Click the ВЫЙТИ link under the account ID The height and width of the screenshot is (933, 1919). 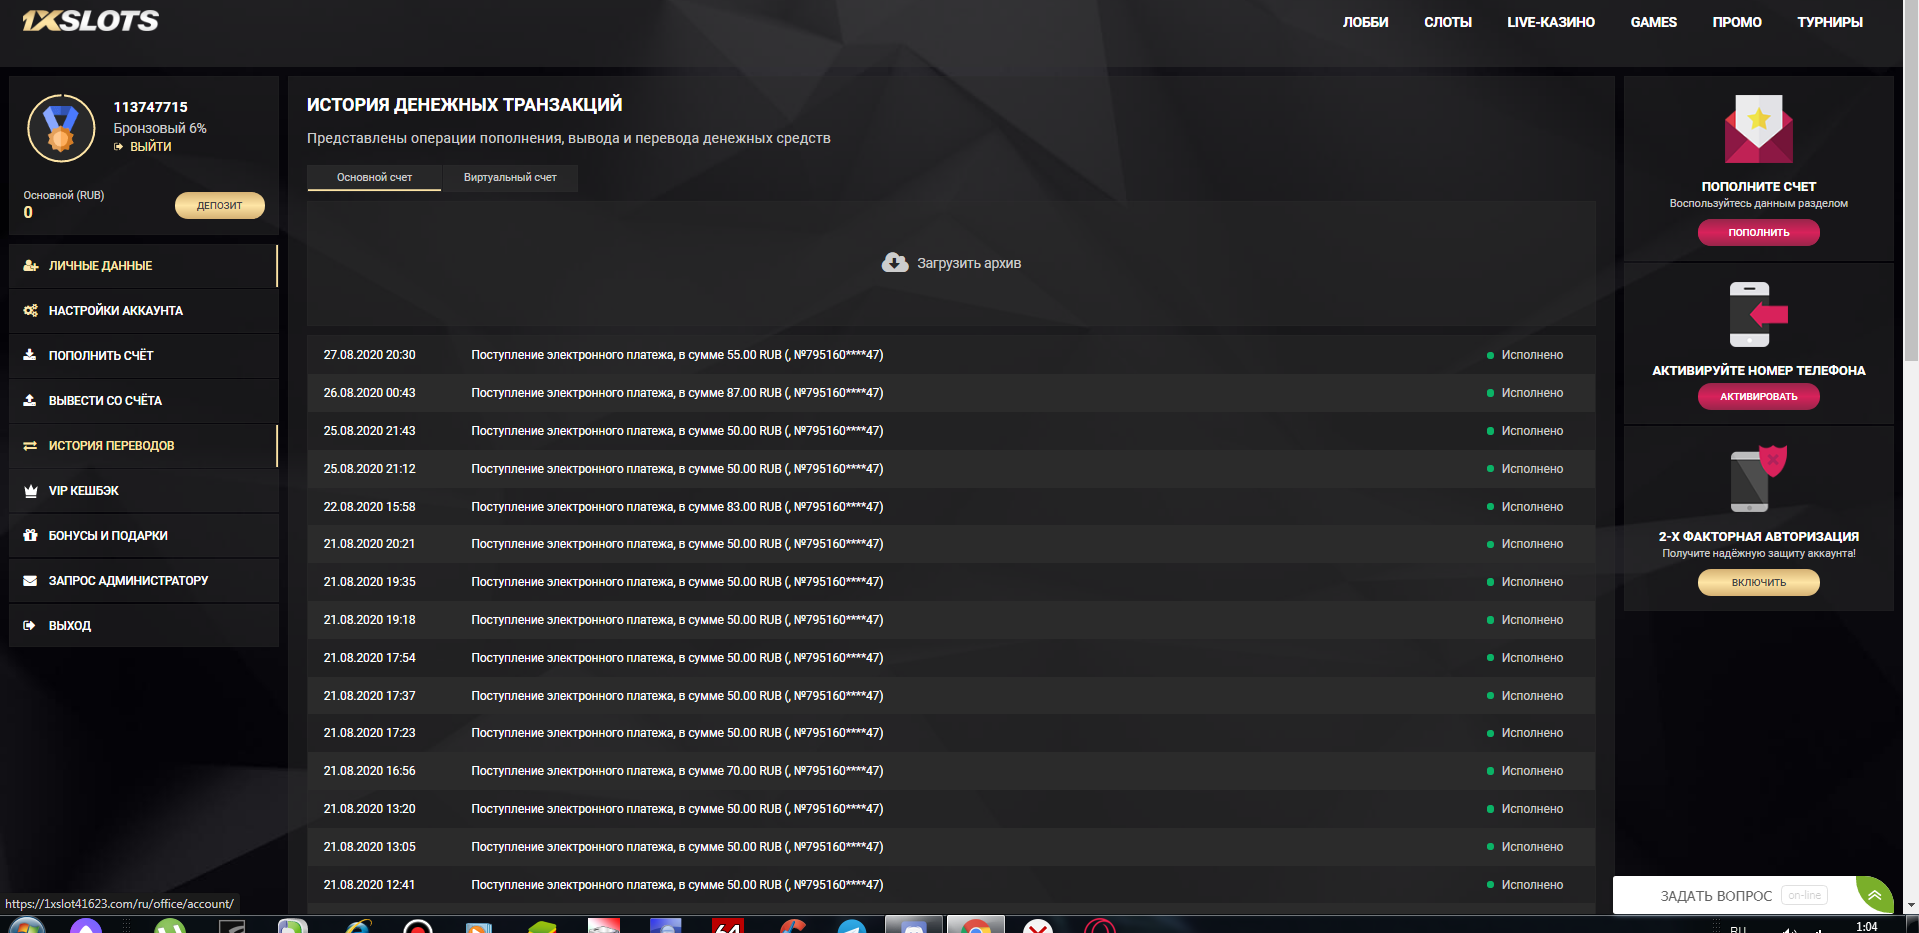(x=151, y=146)
